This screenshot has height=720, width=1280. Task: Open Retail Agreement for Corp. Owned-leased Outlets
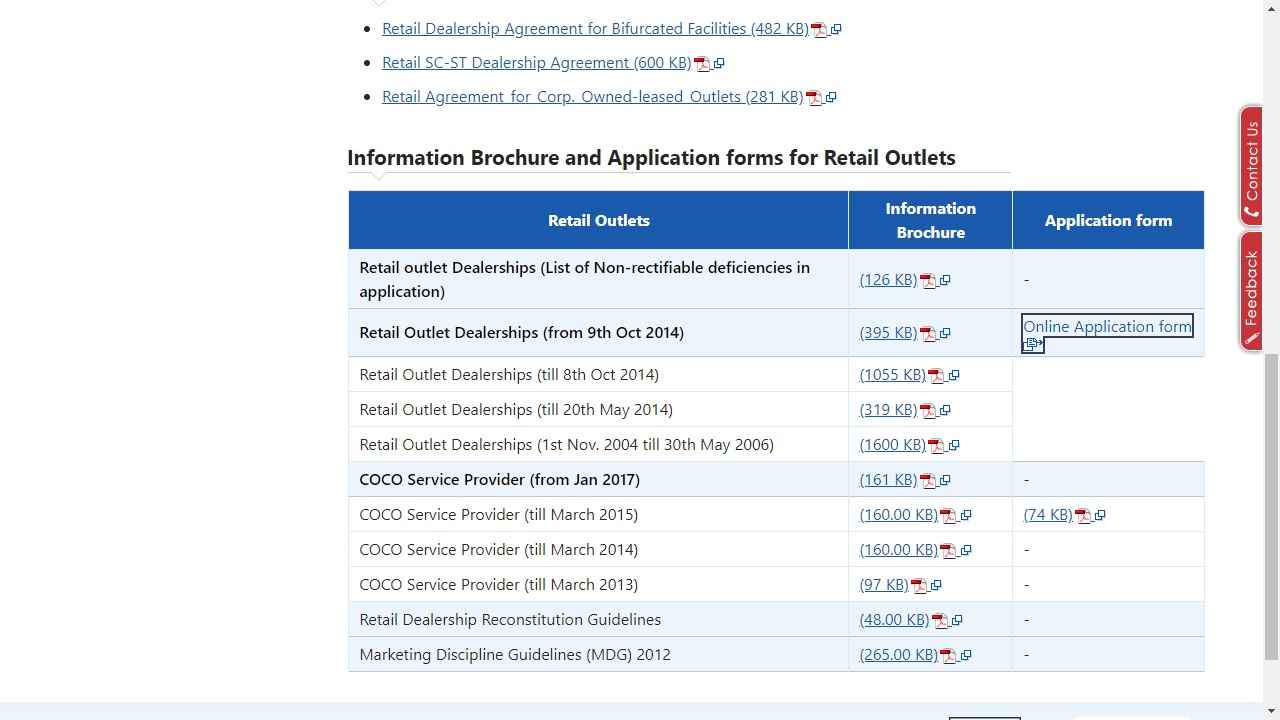tap(592, 97)
